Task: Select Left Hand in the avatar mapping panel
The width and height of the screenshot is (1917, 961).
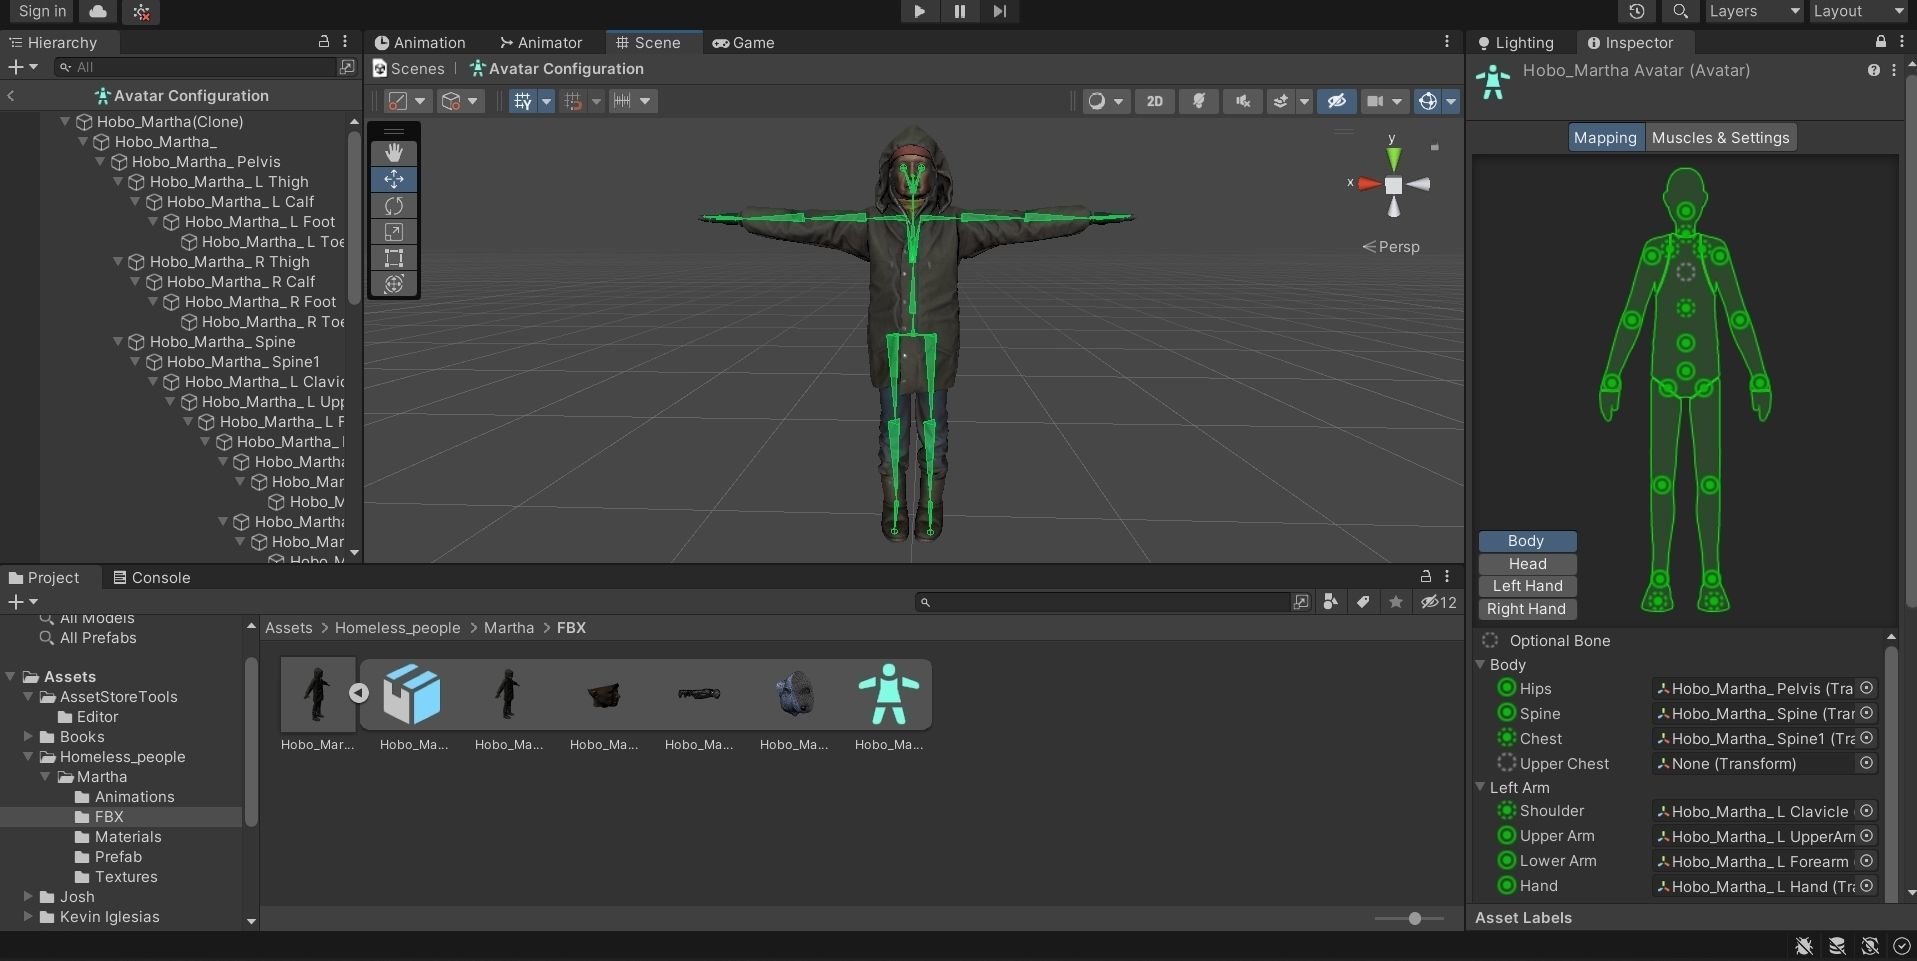Action: click(1526, 585)
